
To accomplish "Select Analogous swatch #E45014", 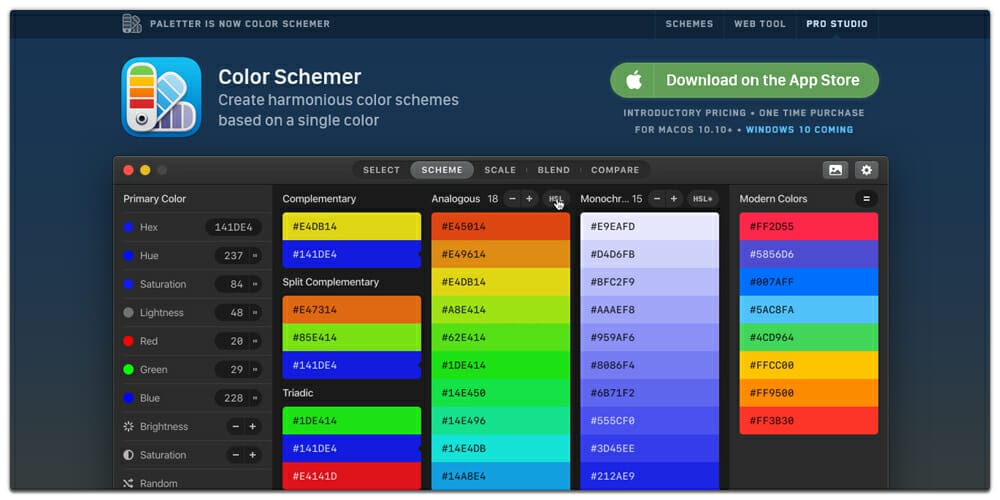I will tap(501, 226).
